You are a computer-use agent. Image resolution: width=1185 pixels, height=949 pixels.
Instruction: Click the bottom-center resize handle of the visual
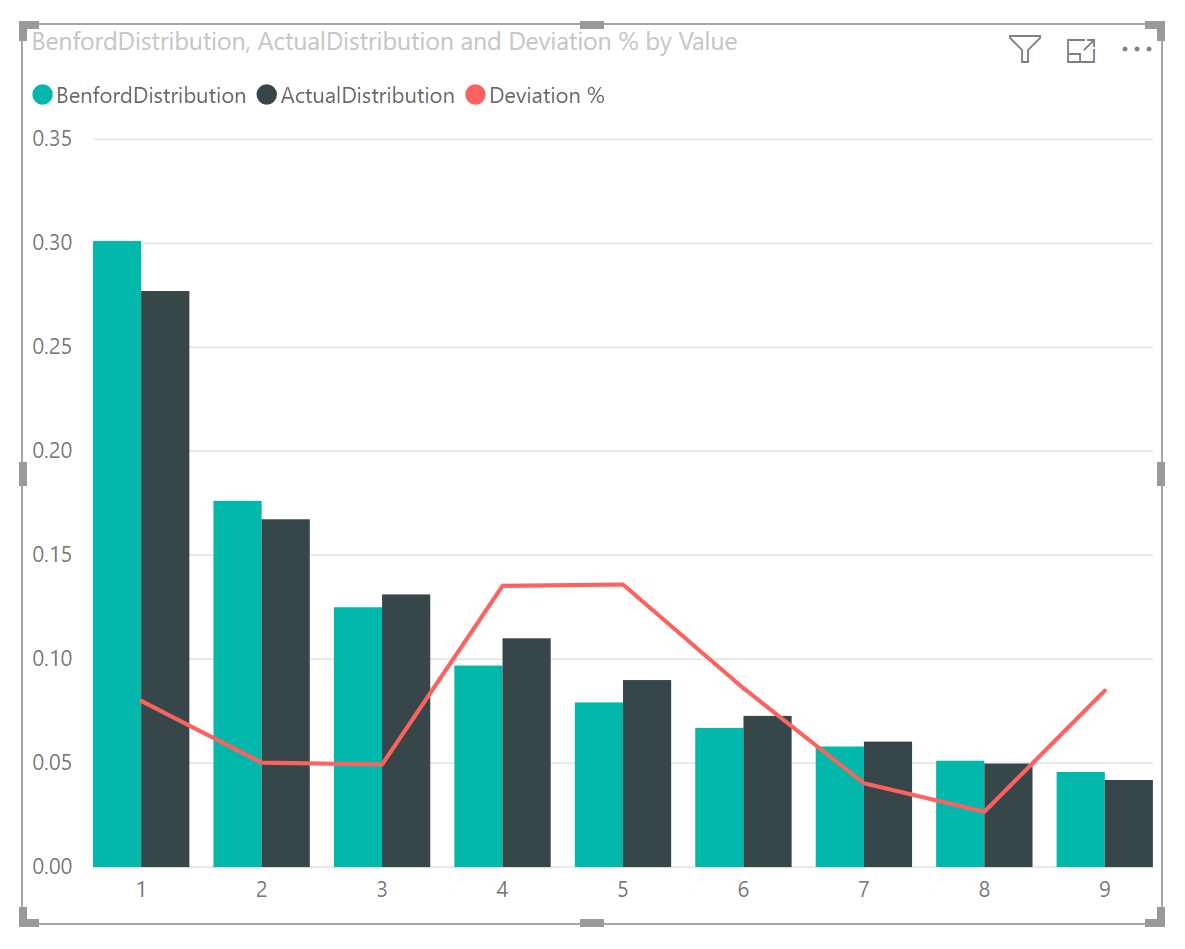[592, 923]
